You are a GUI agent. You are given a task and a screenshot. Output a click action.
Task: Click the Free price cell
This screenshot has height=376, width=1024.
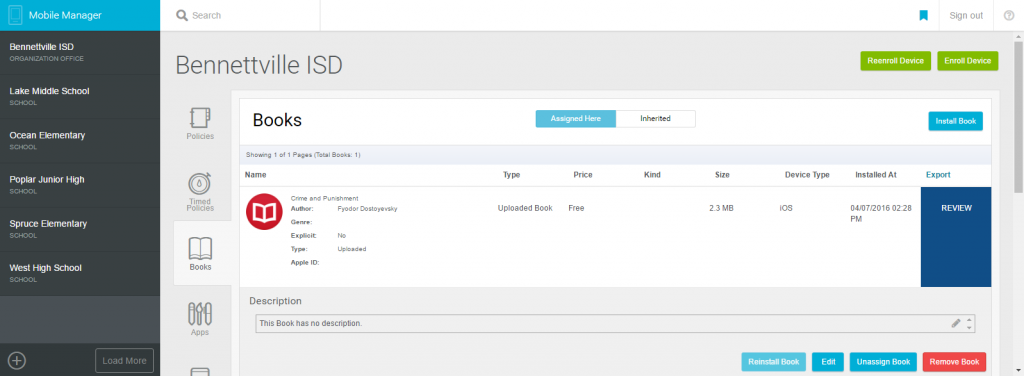pyautogui.click(x=576, y=208)
